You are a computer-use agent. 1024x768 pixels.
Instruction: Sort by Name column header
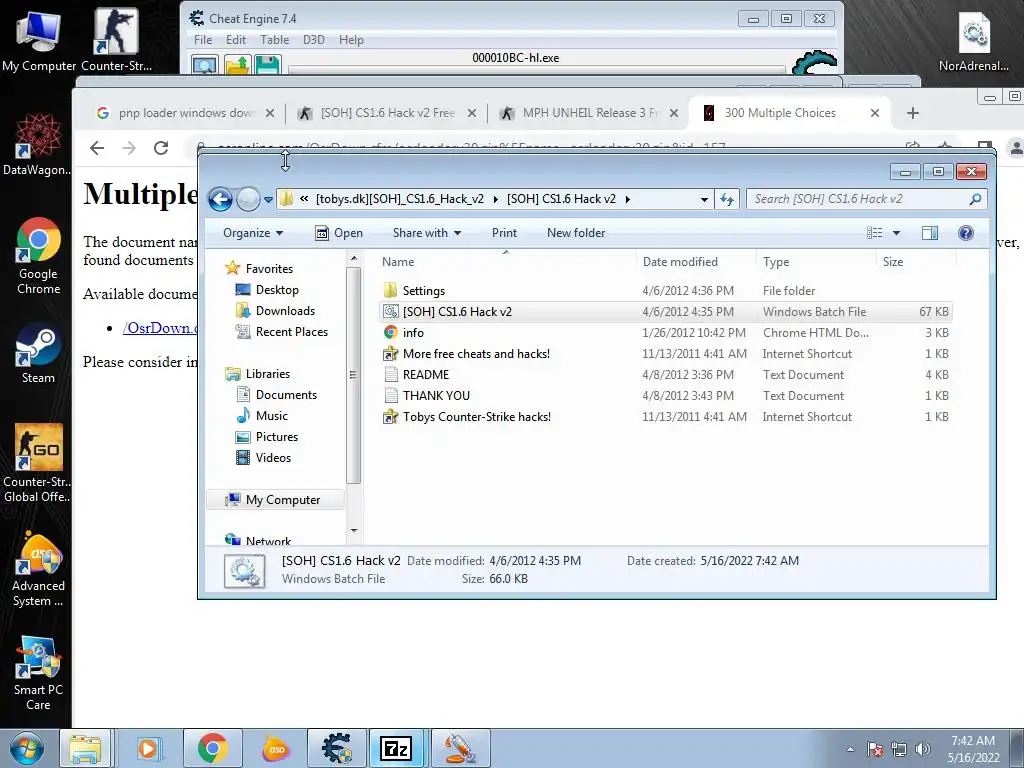pyautogui.click(x=398, y=262)
